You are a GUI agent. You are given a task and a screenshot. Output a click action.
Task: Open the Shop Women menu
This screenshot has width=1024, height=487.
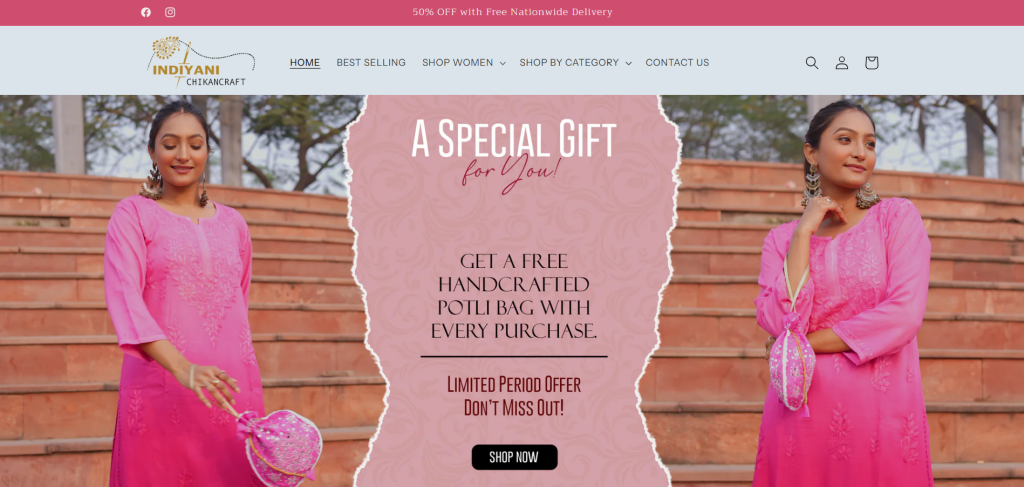click(x=457, y=63)
